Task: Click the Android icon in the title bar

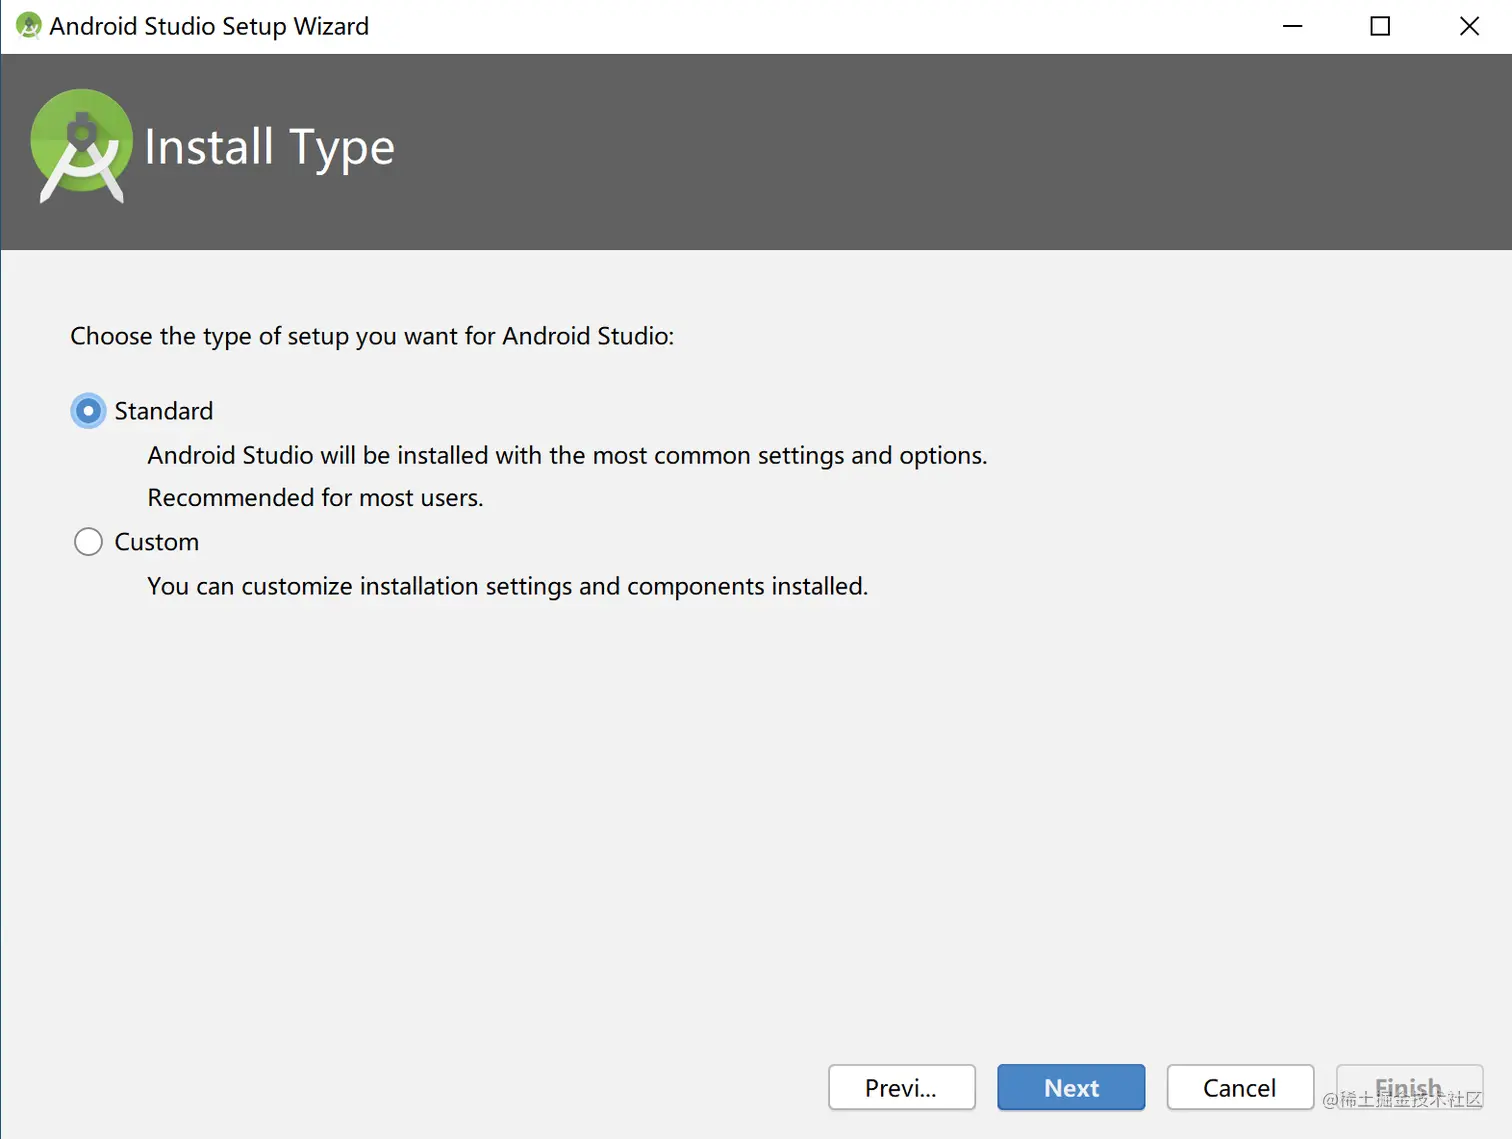Action: (x=28, y=25)
